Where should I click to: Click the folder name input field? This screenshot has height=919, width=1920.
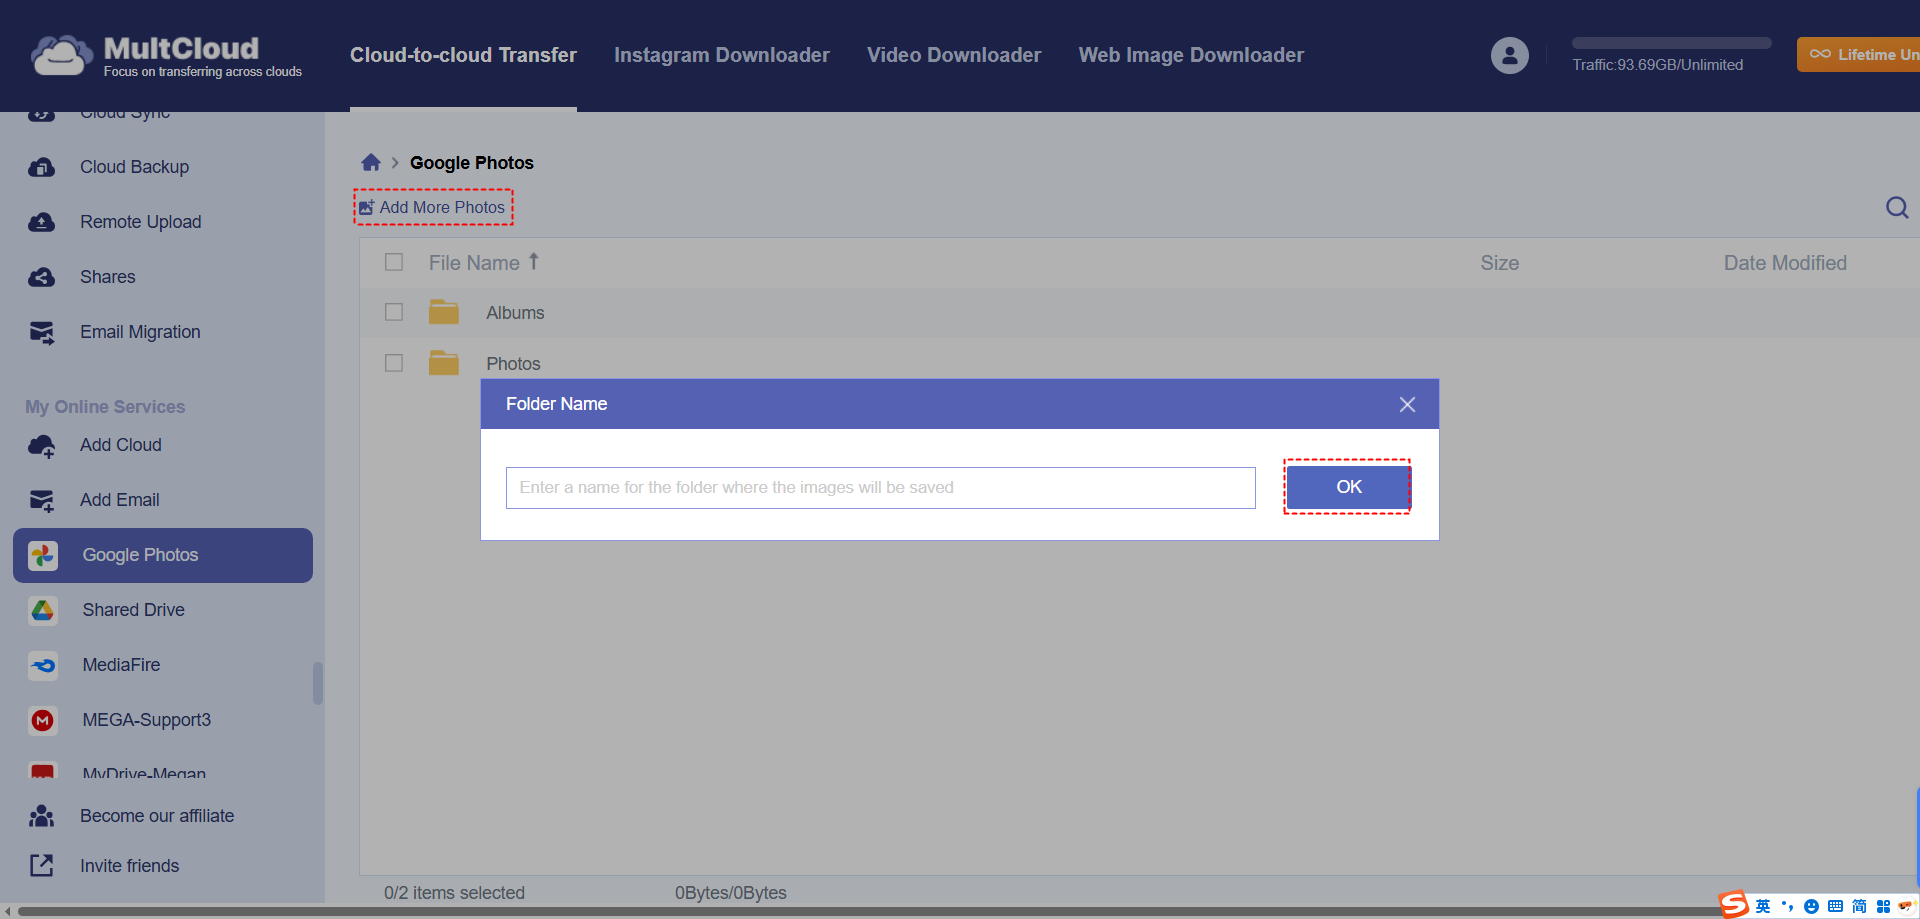880,488
